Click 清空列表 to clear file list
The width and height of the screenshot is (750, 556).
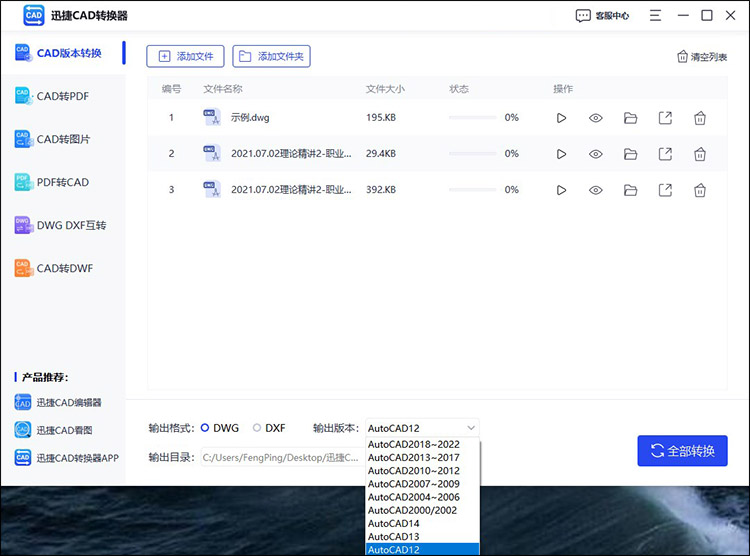coord(702,57)
